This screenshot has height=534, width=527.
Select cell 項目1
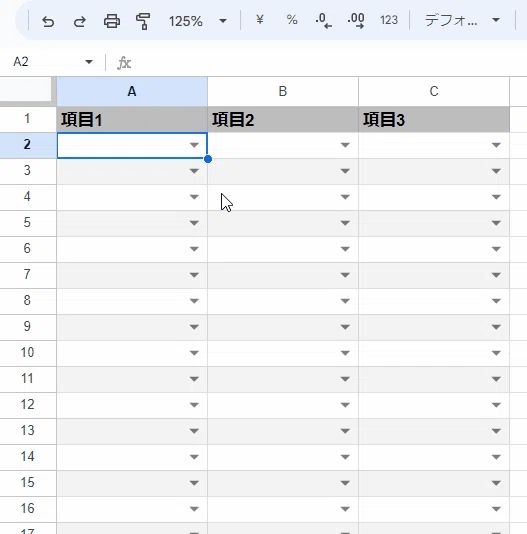coord(132,120)
